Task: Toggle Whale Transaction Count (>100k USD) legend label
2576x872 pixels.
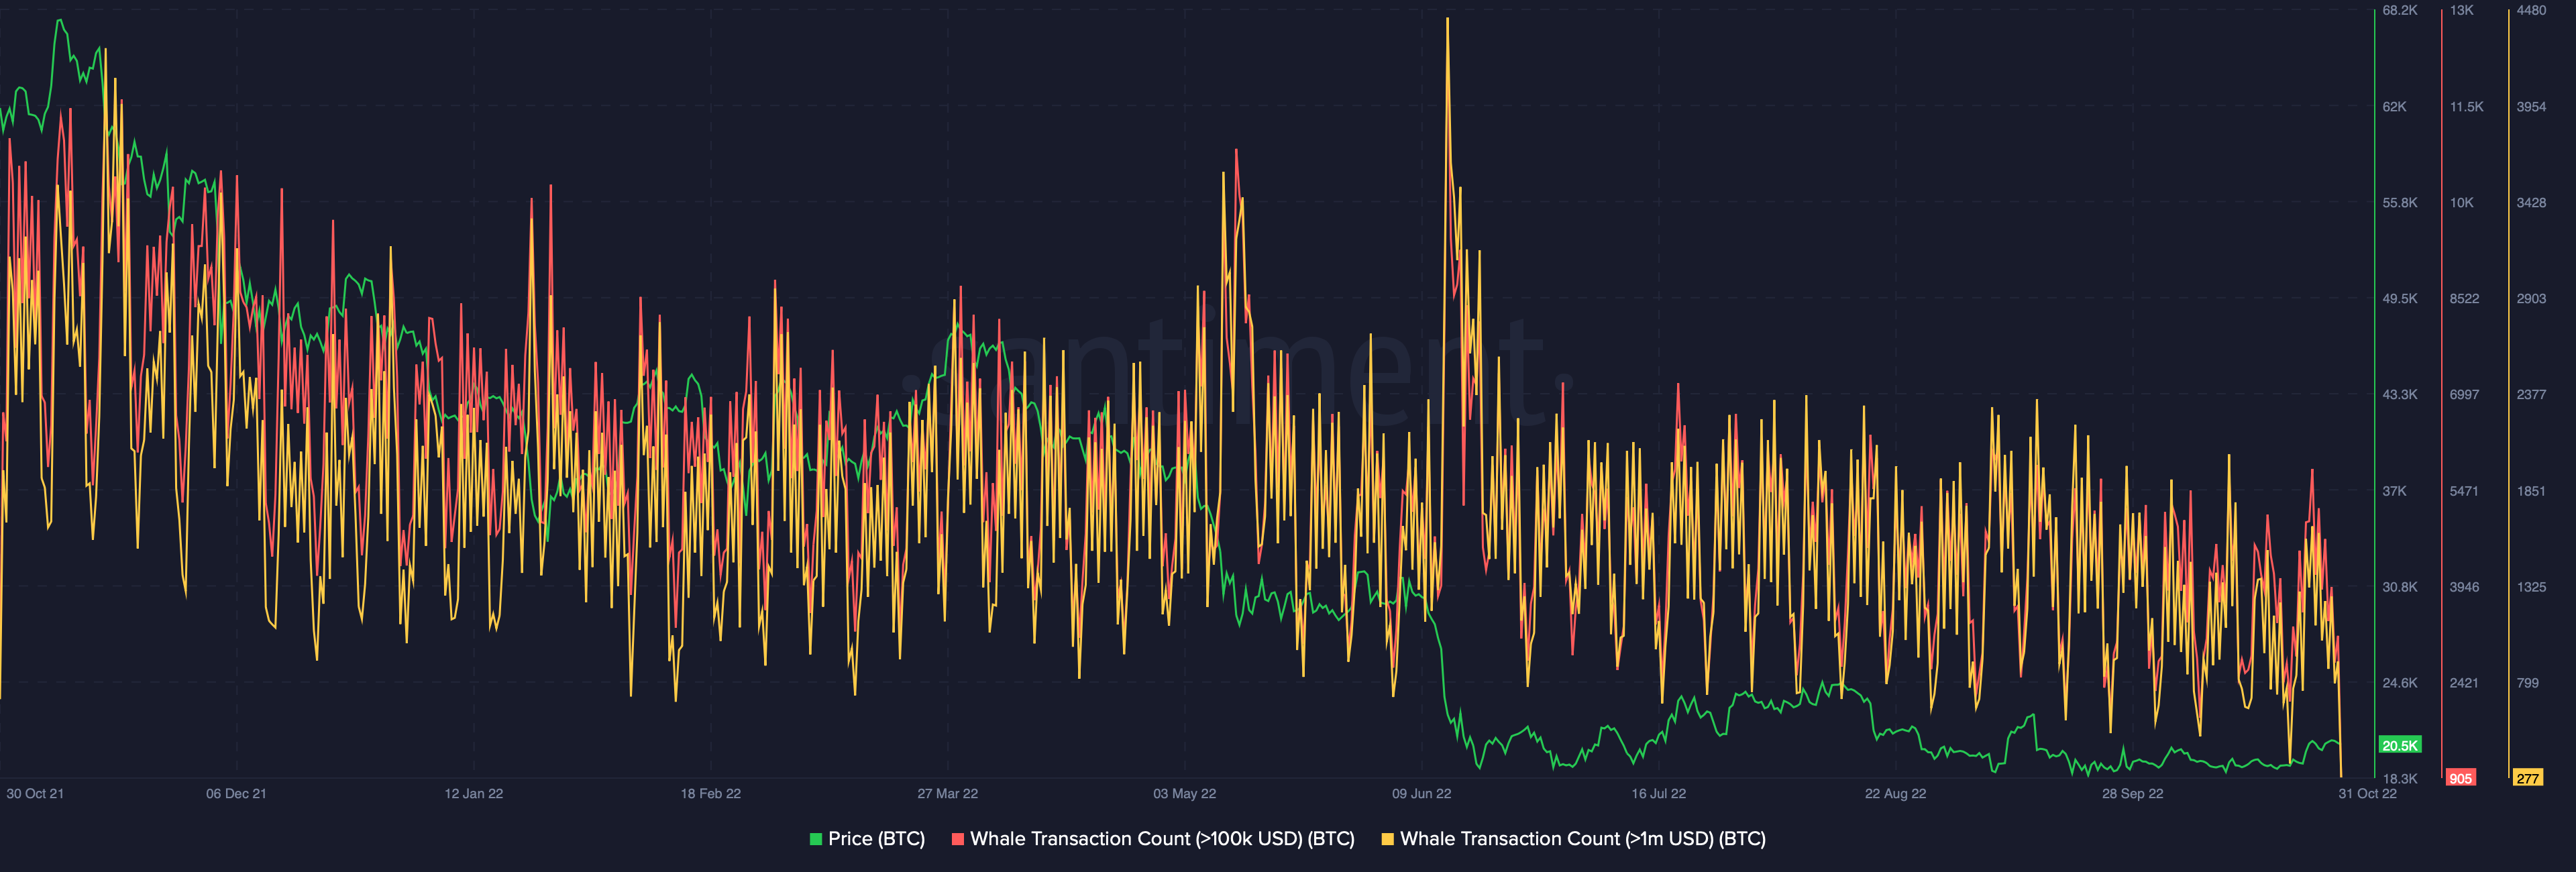Action: point(1162,839)
